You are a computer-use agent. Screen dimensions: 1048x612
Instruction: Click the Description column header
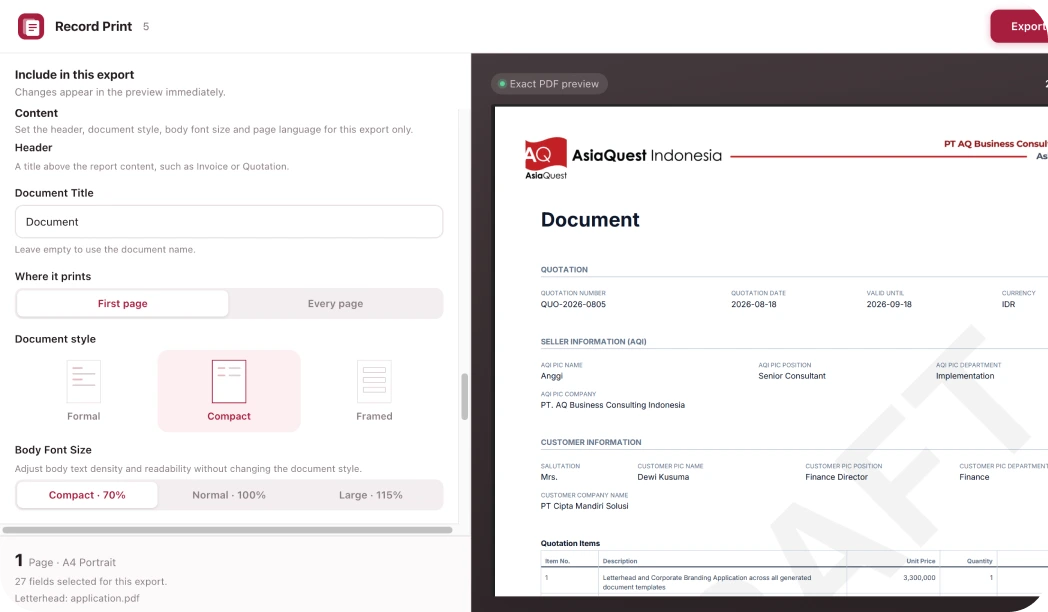click(620, 561)
